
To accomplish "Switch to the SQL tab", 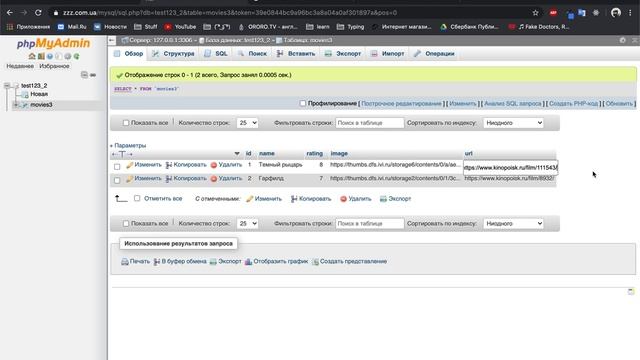I will 216,53.
